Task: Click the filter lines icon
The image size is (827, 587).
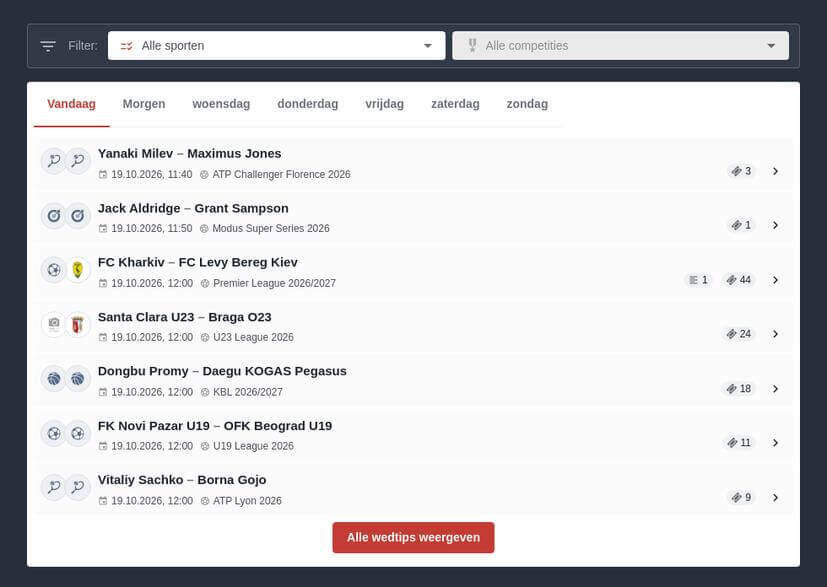Action: pyautogui.click(x=48, y=46)
